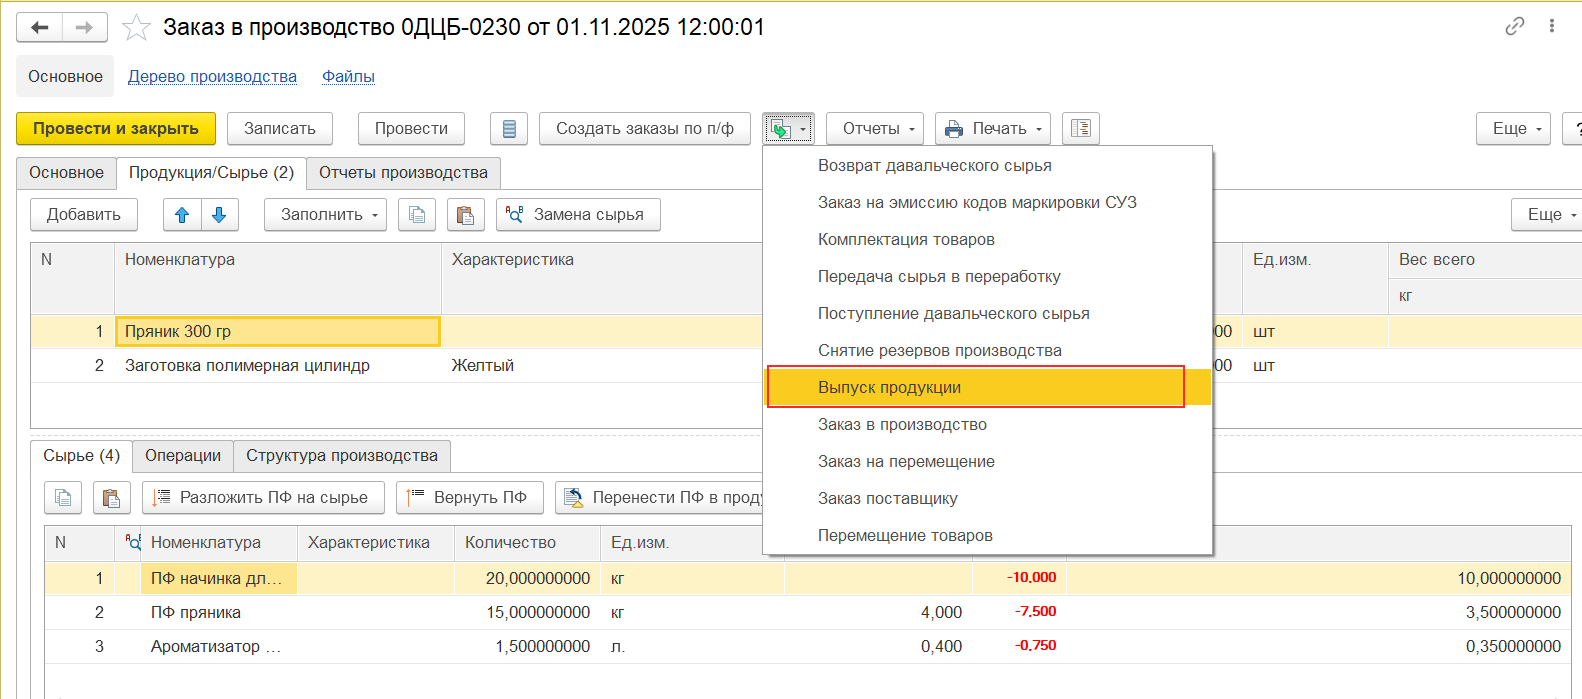Open the Дерево производства link
This screenshot has width=1582, height=699.
212,77
